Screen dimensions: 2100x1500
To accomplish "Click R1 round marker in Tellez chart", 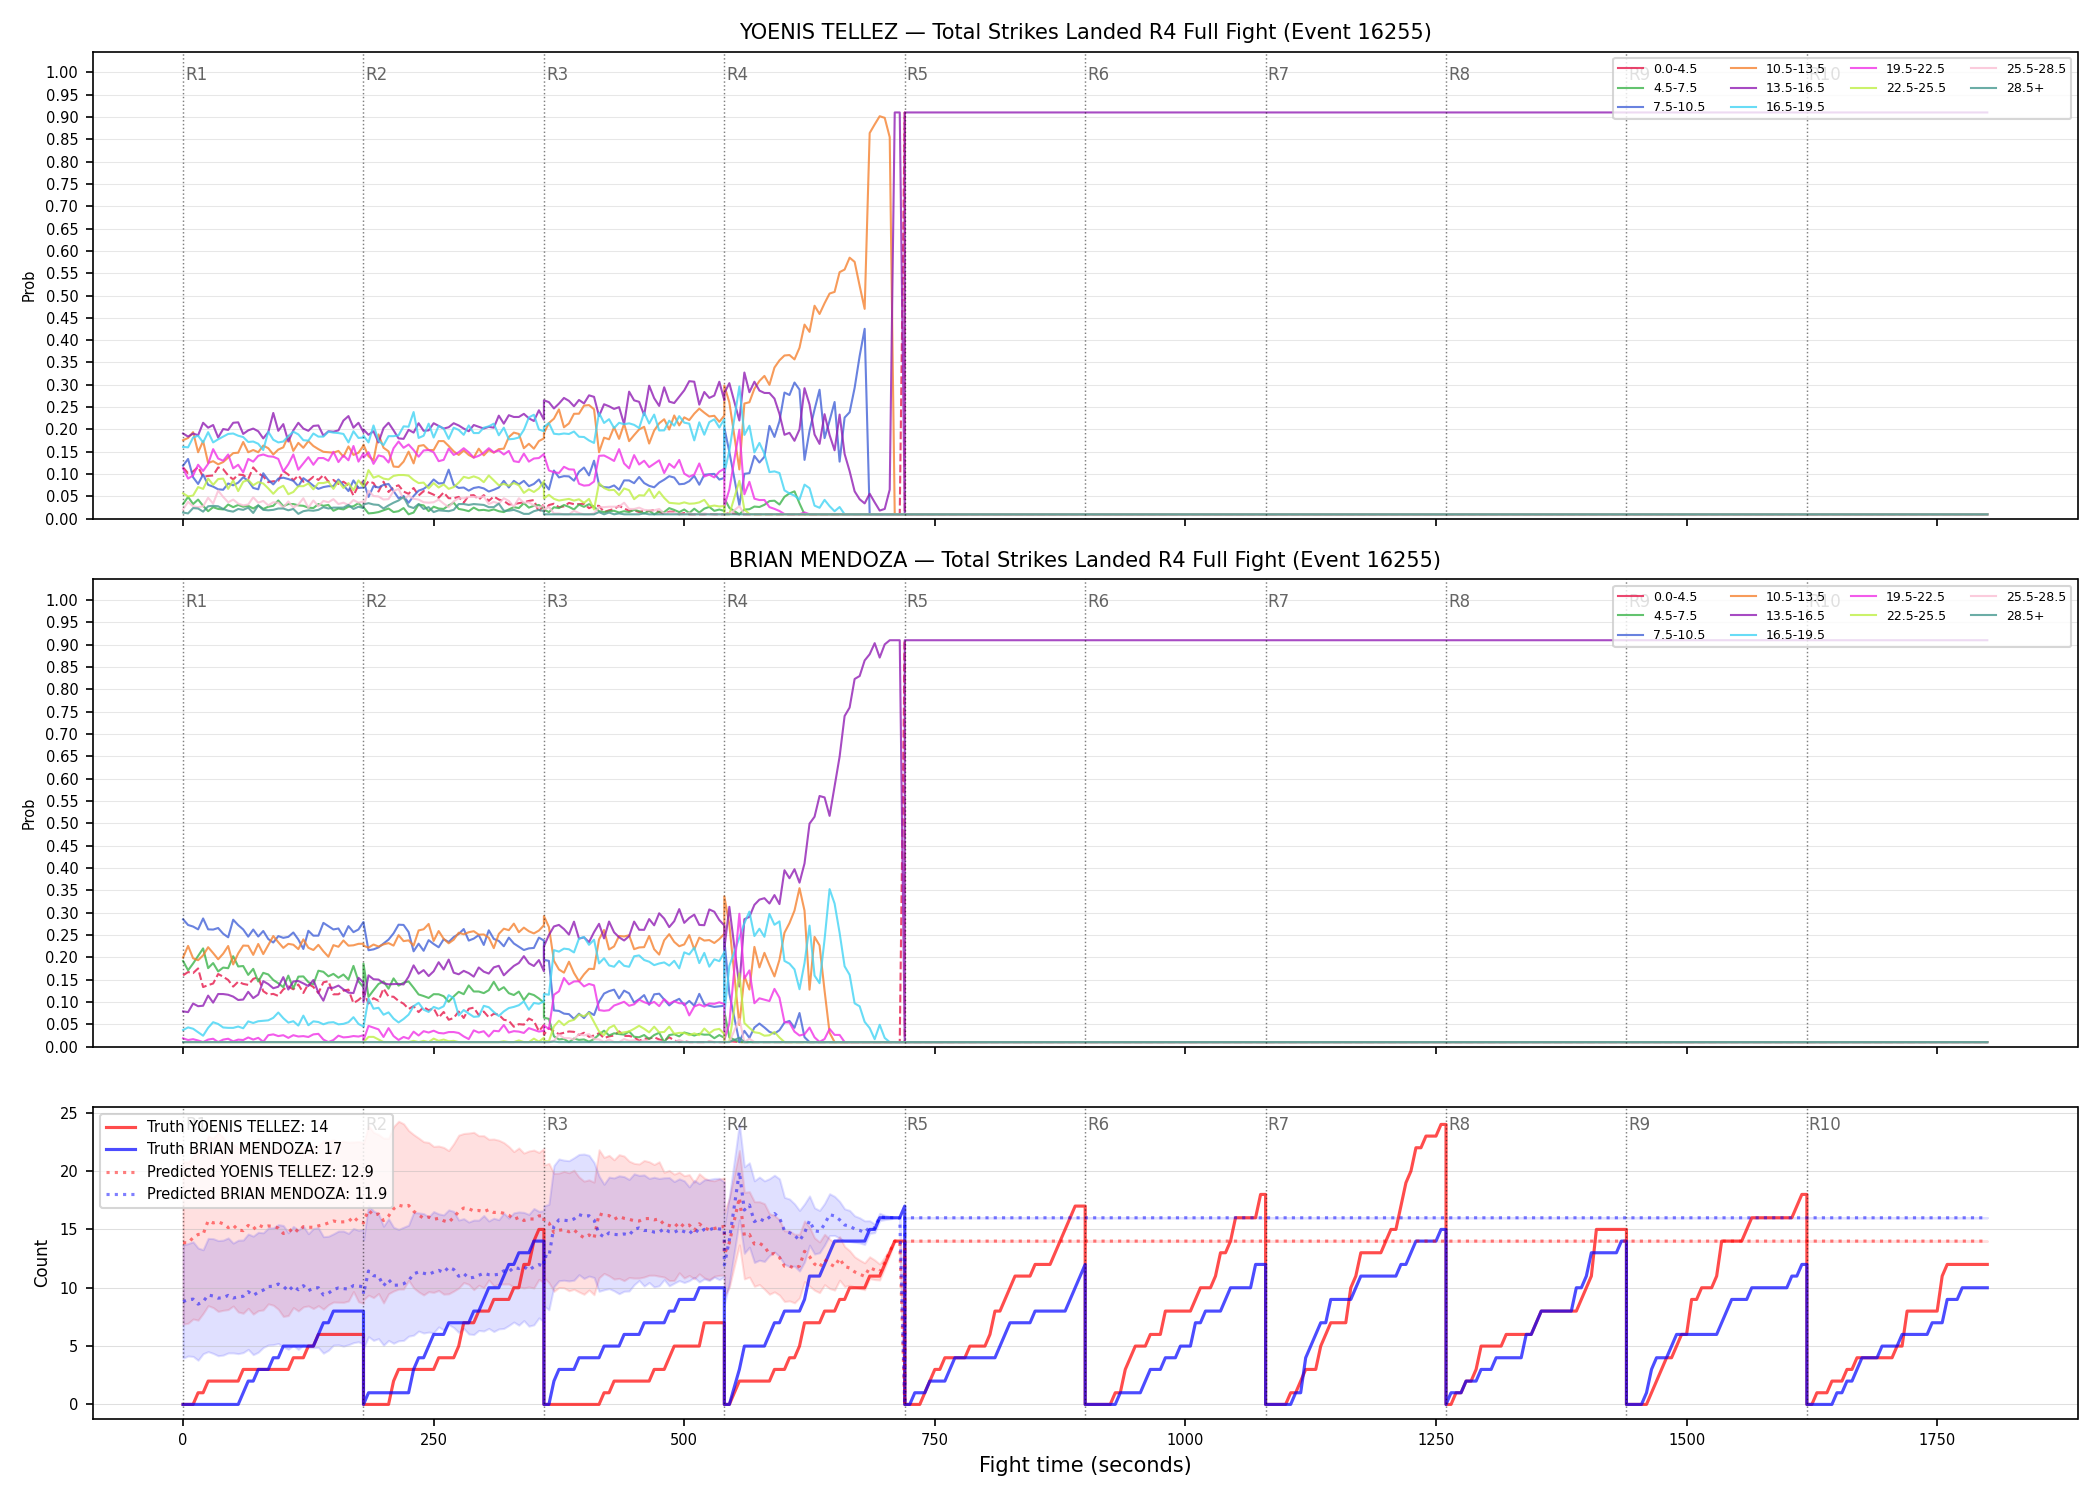I will 196,74.
